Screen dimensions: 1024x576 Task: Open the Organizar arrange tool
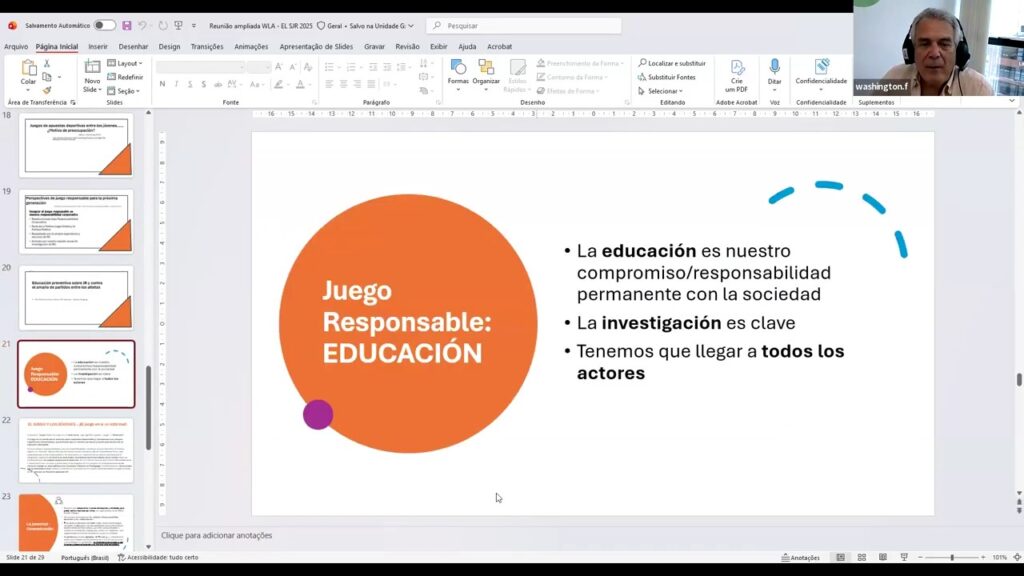coord(486,70)
